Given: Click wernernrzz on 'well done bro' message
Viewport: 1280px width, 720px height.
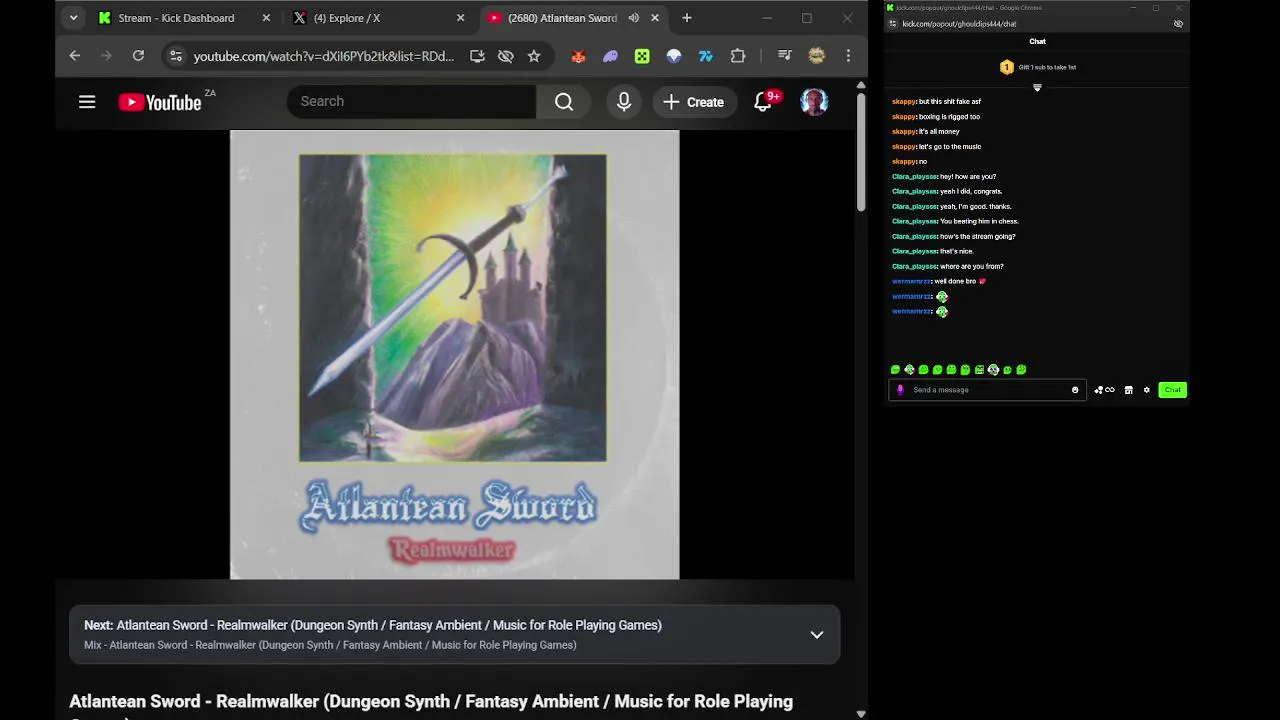Looking at the screenshot, I should [x=912, y=281].
